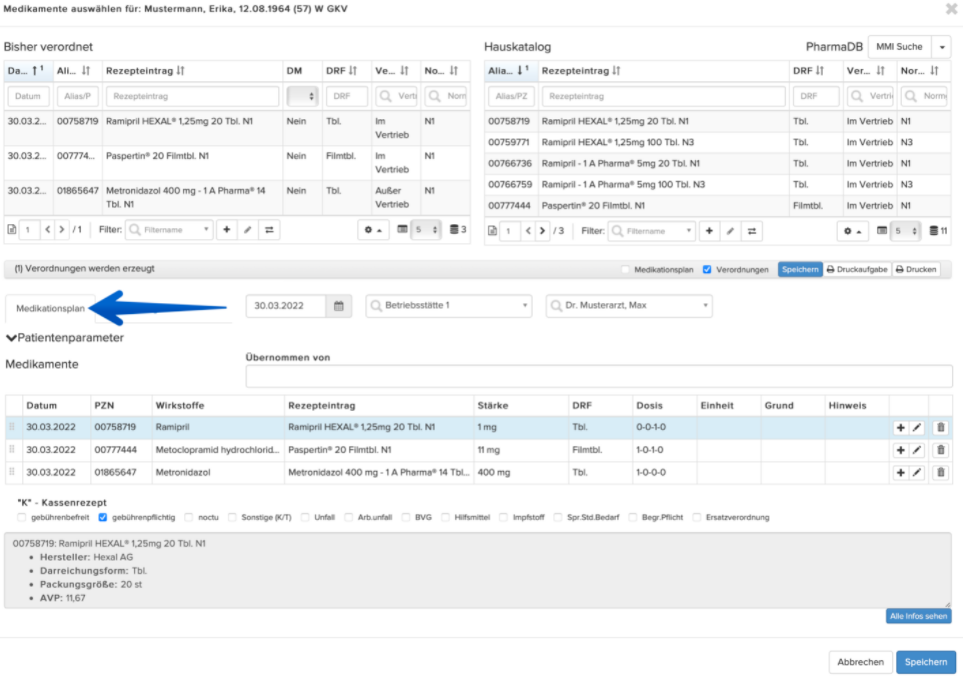Click the Alle Infos sehen button
Image resolution: width=963 pixels, height=677 pixels.
(x=918, y=616)
